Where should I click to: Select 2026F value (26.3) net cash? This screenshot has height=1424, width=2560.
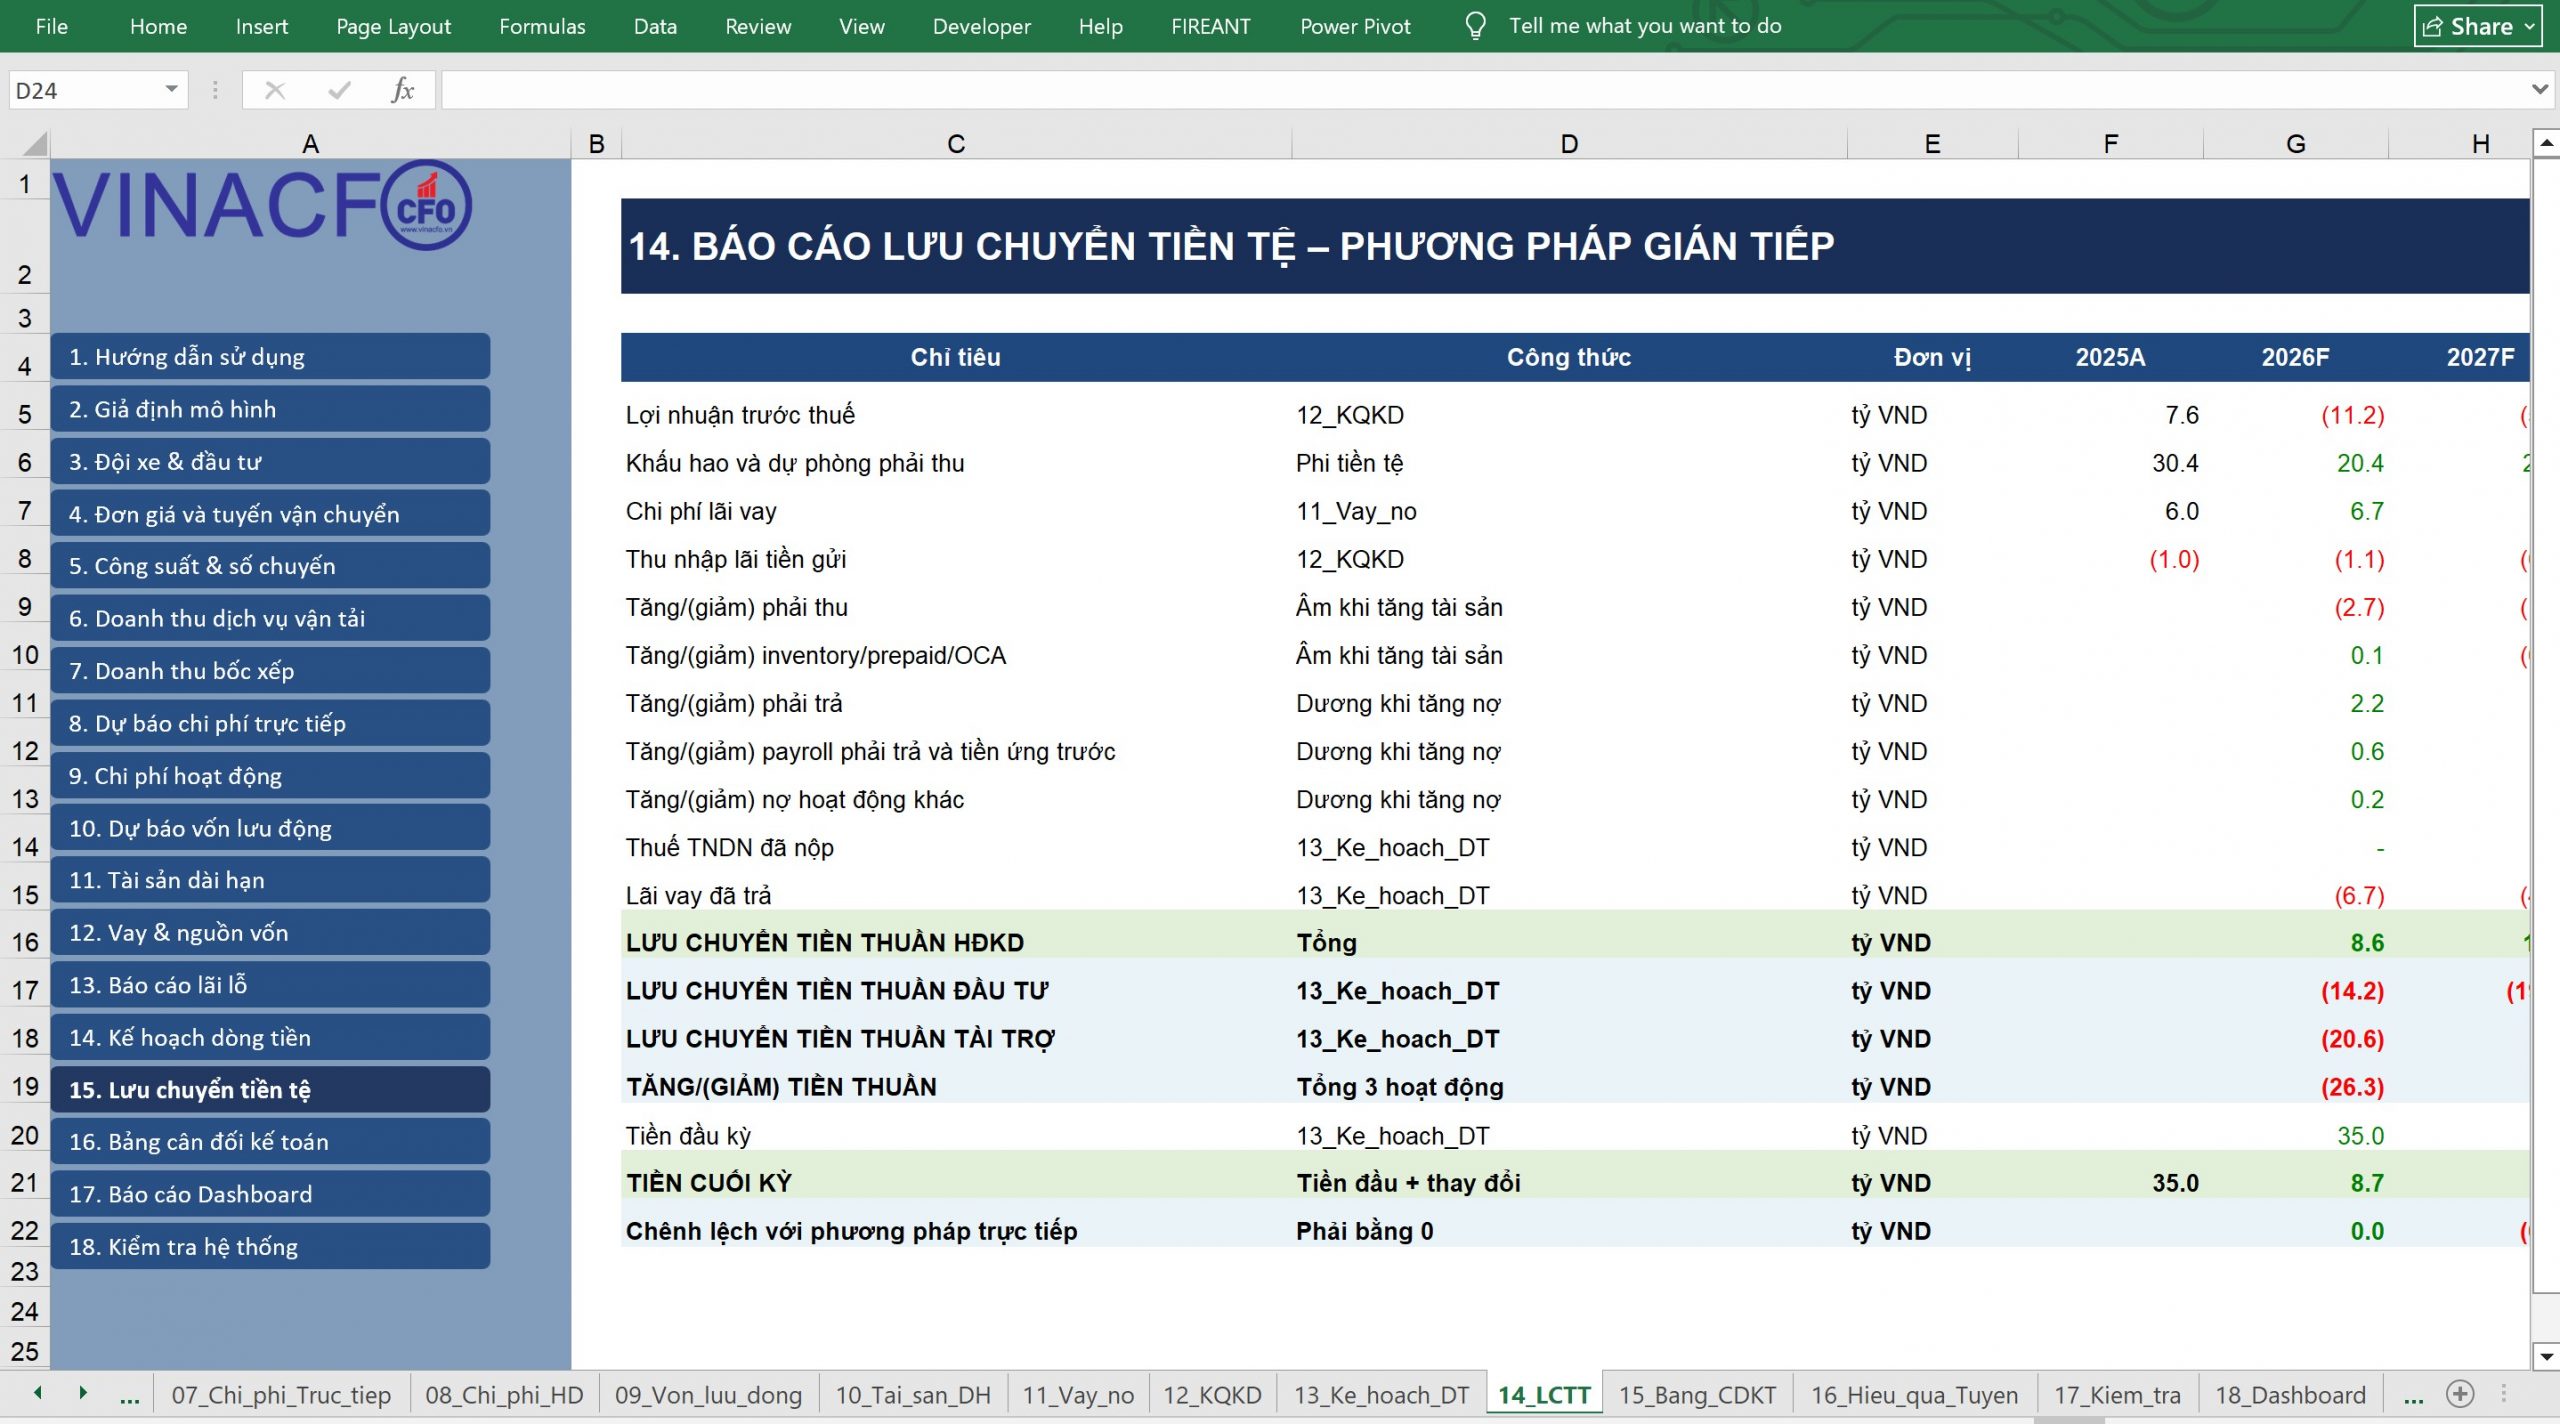(2296, 1087)
